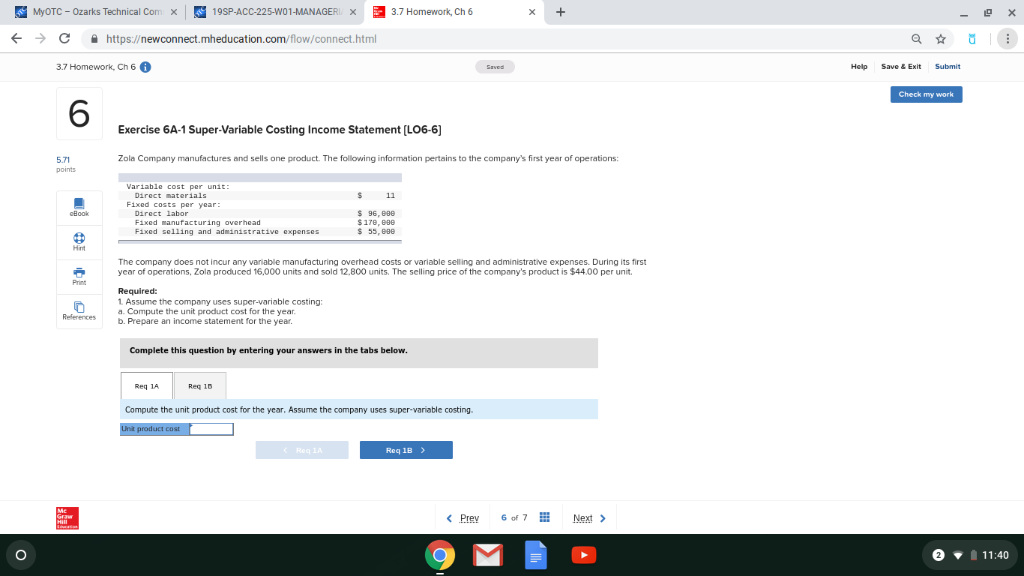Click the exercise title heading
The height and width of the screenshot is (576, 1024).
click(x=280, y=130)
